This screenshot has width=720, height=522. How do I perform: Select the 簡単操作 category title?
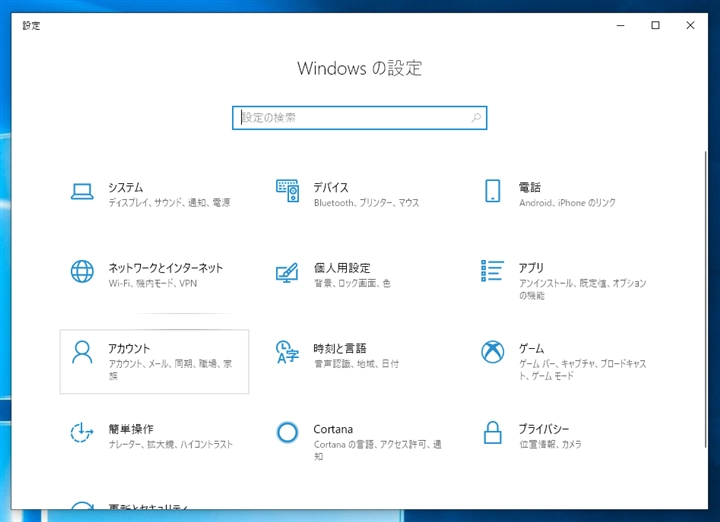131,429
